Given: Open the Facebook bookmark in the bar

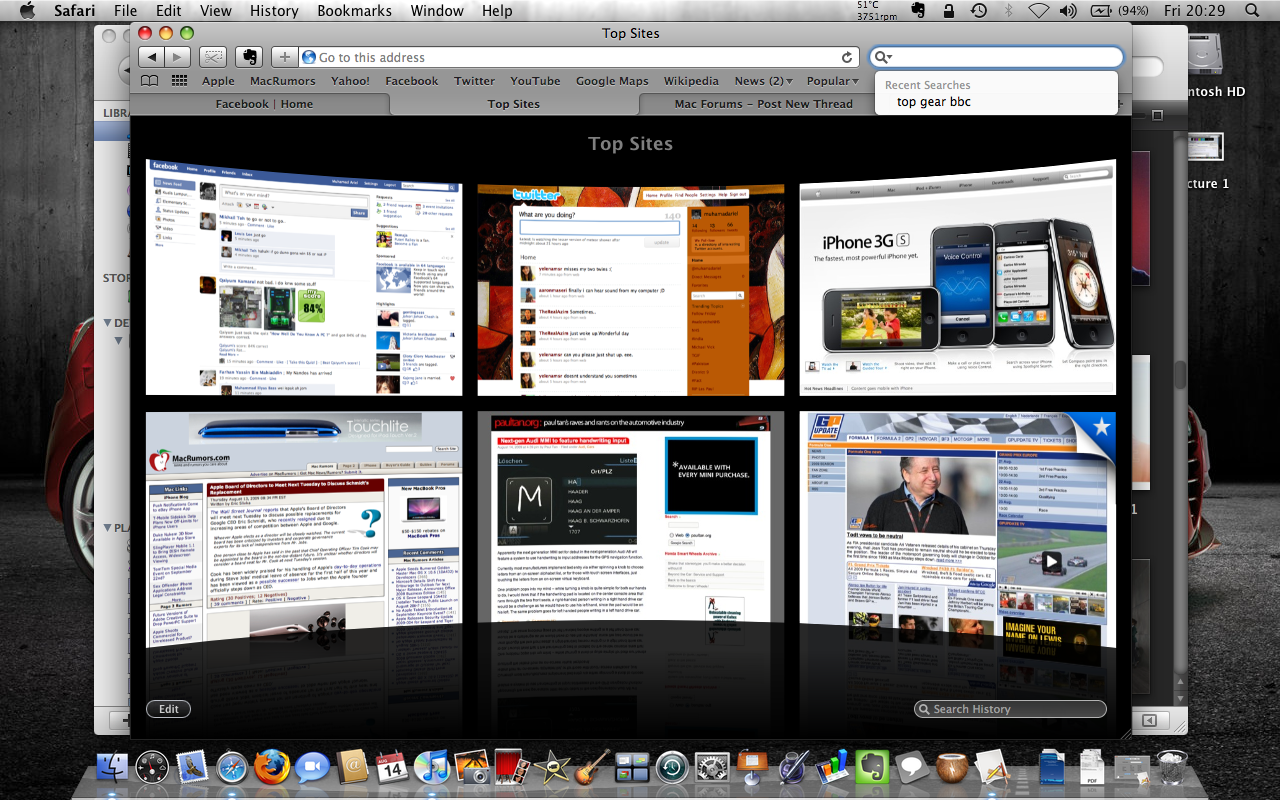Looking at the screenshot, I should (412, 81).
